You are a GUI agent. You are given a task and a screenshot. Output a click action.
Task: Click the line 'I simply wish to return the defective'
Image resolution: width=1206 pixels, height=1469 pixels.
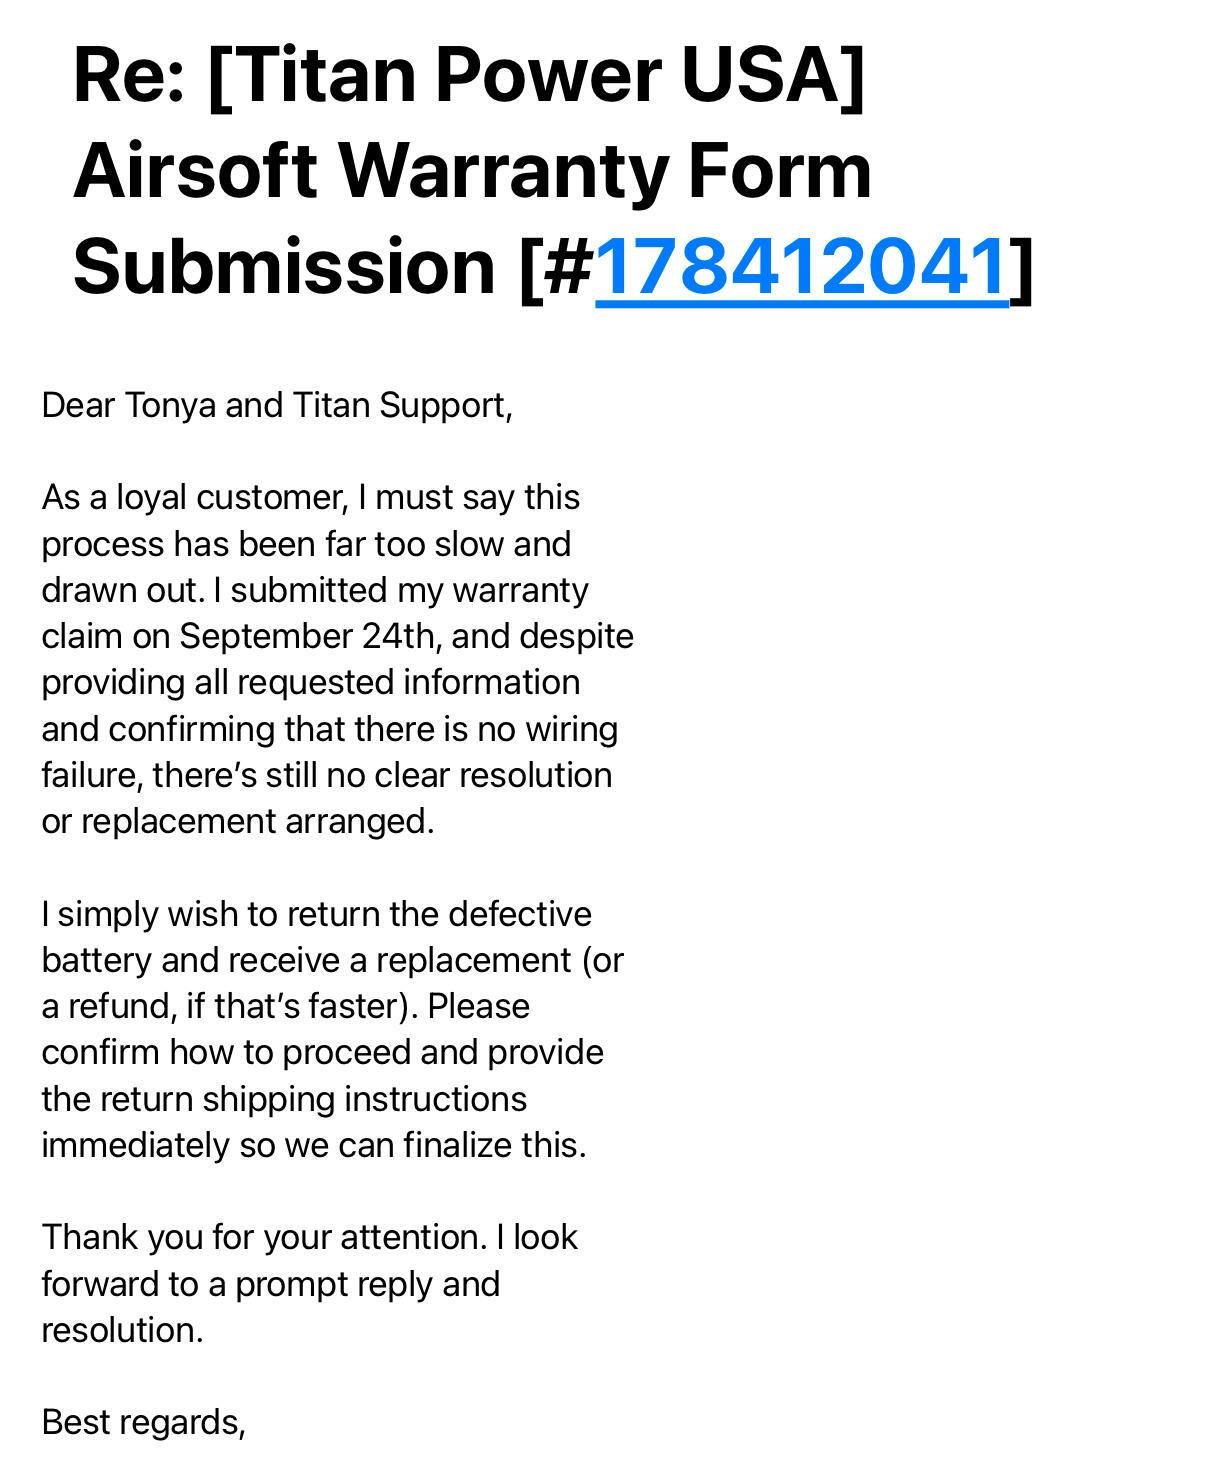[316, 914]
